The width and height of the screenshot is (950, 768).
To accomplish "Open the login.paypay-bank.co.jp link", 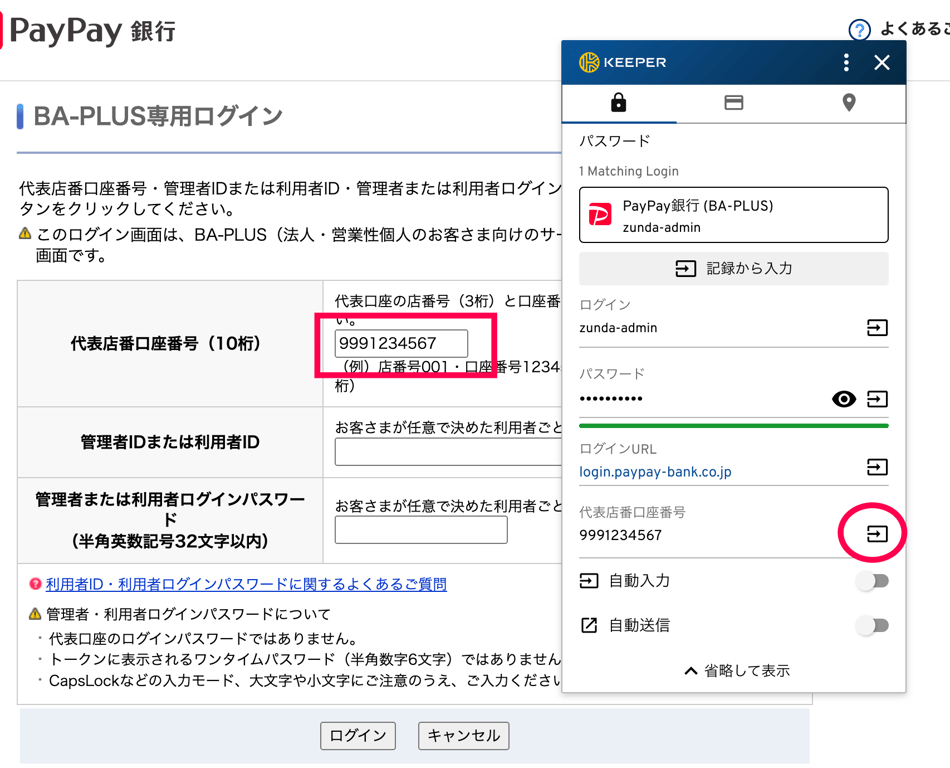I will tap(655, 472).
